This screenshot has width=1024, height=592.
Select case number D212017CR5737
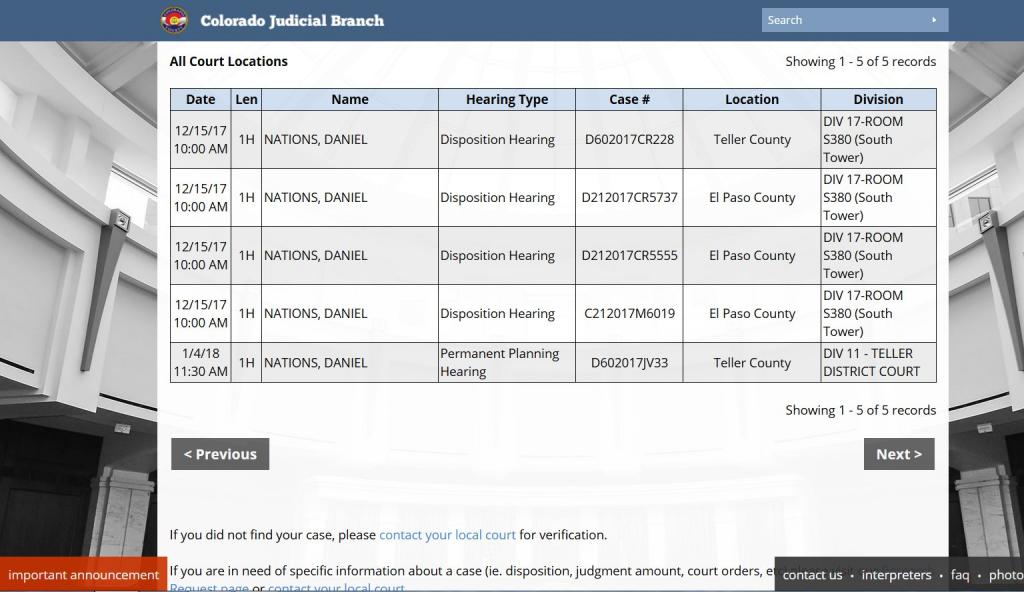[x=629, y=197]
